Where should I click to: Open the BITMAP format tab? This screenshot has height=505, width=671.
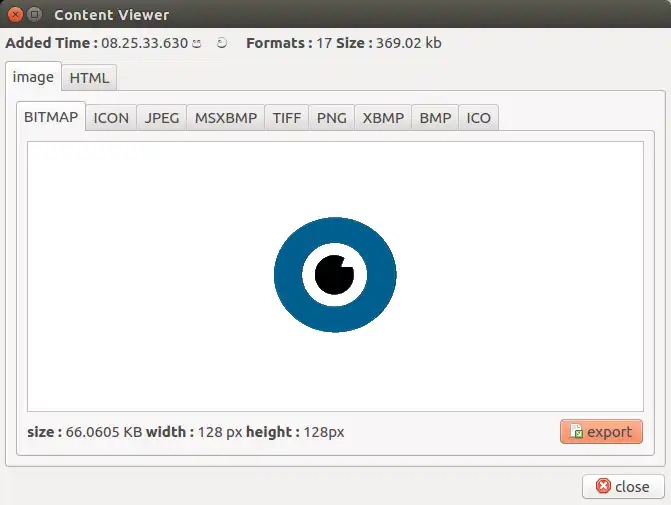[51, 116]
